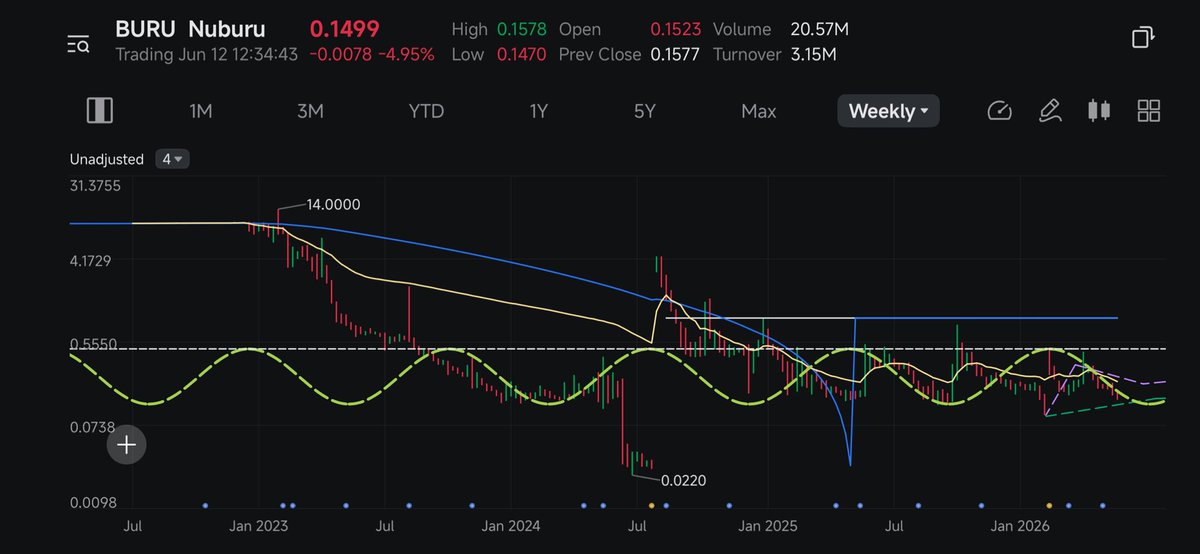This screenshot has height=554, width=1200.
Task: Select the drawing pencil tool
Action: click(x=1049, y=111)
